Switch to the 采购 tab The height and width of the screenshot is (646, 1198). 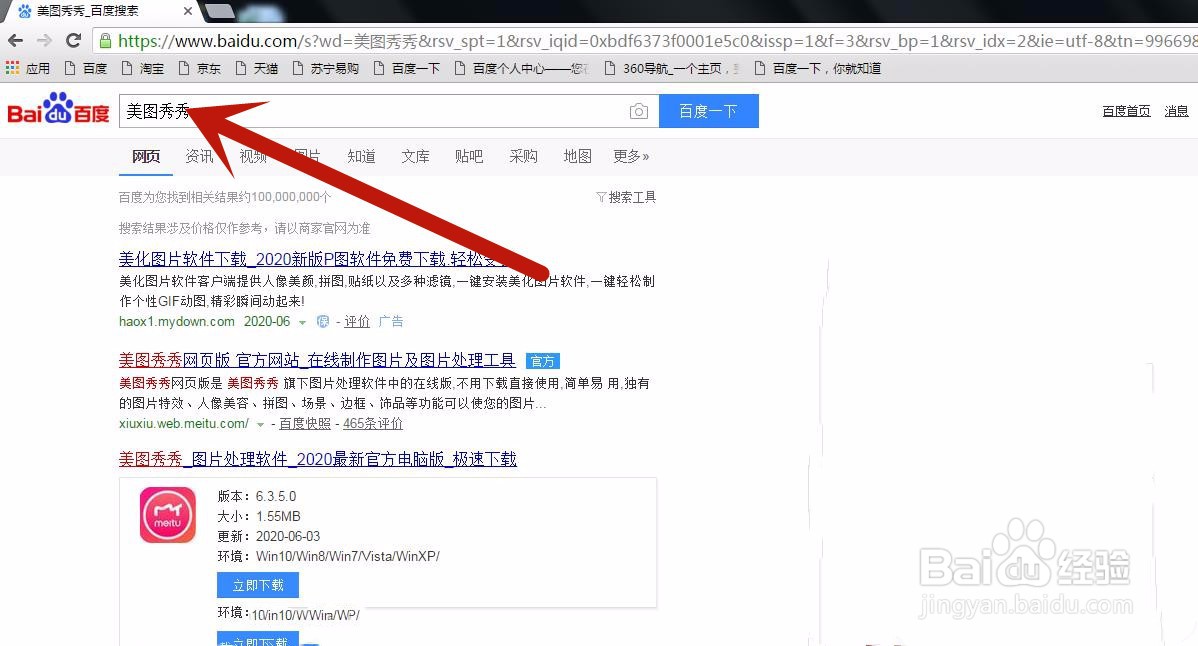(523, 156)
